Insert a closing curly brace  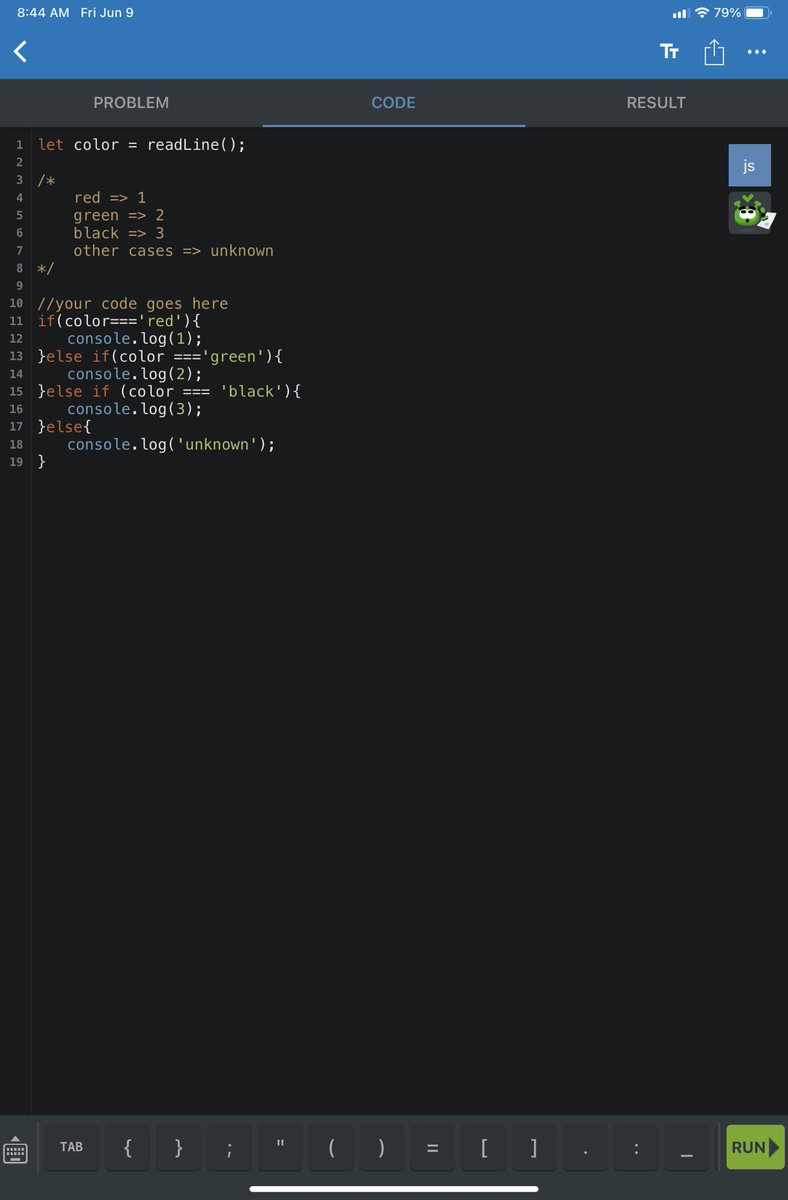[178, 1147]
